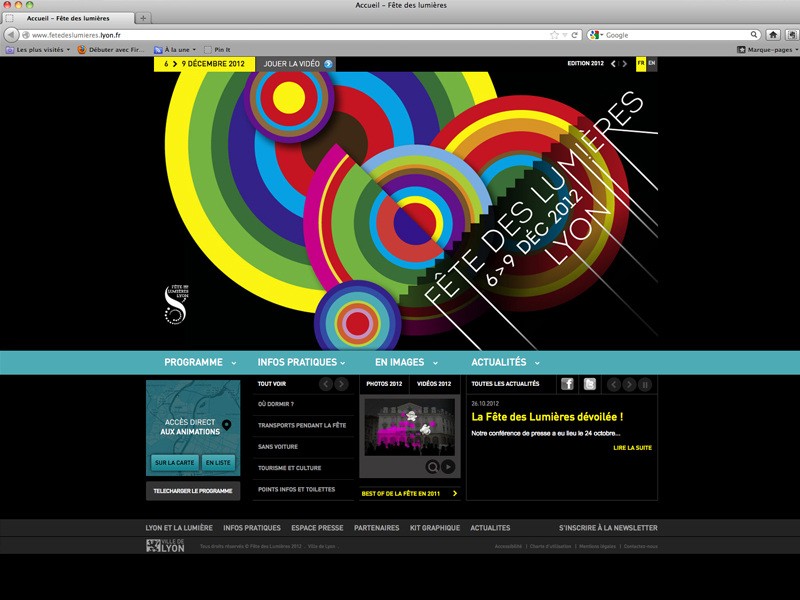Open the Tourisme et culture link
Screen dimensions: 800x600
[290, 468]
